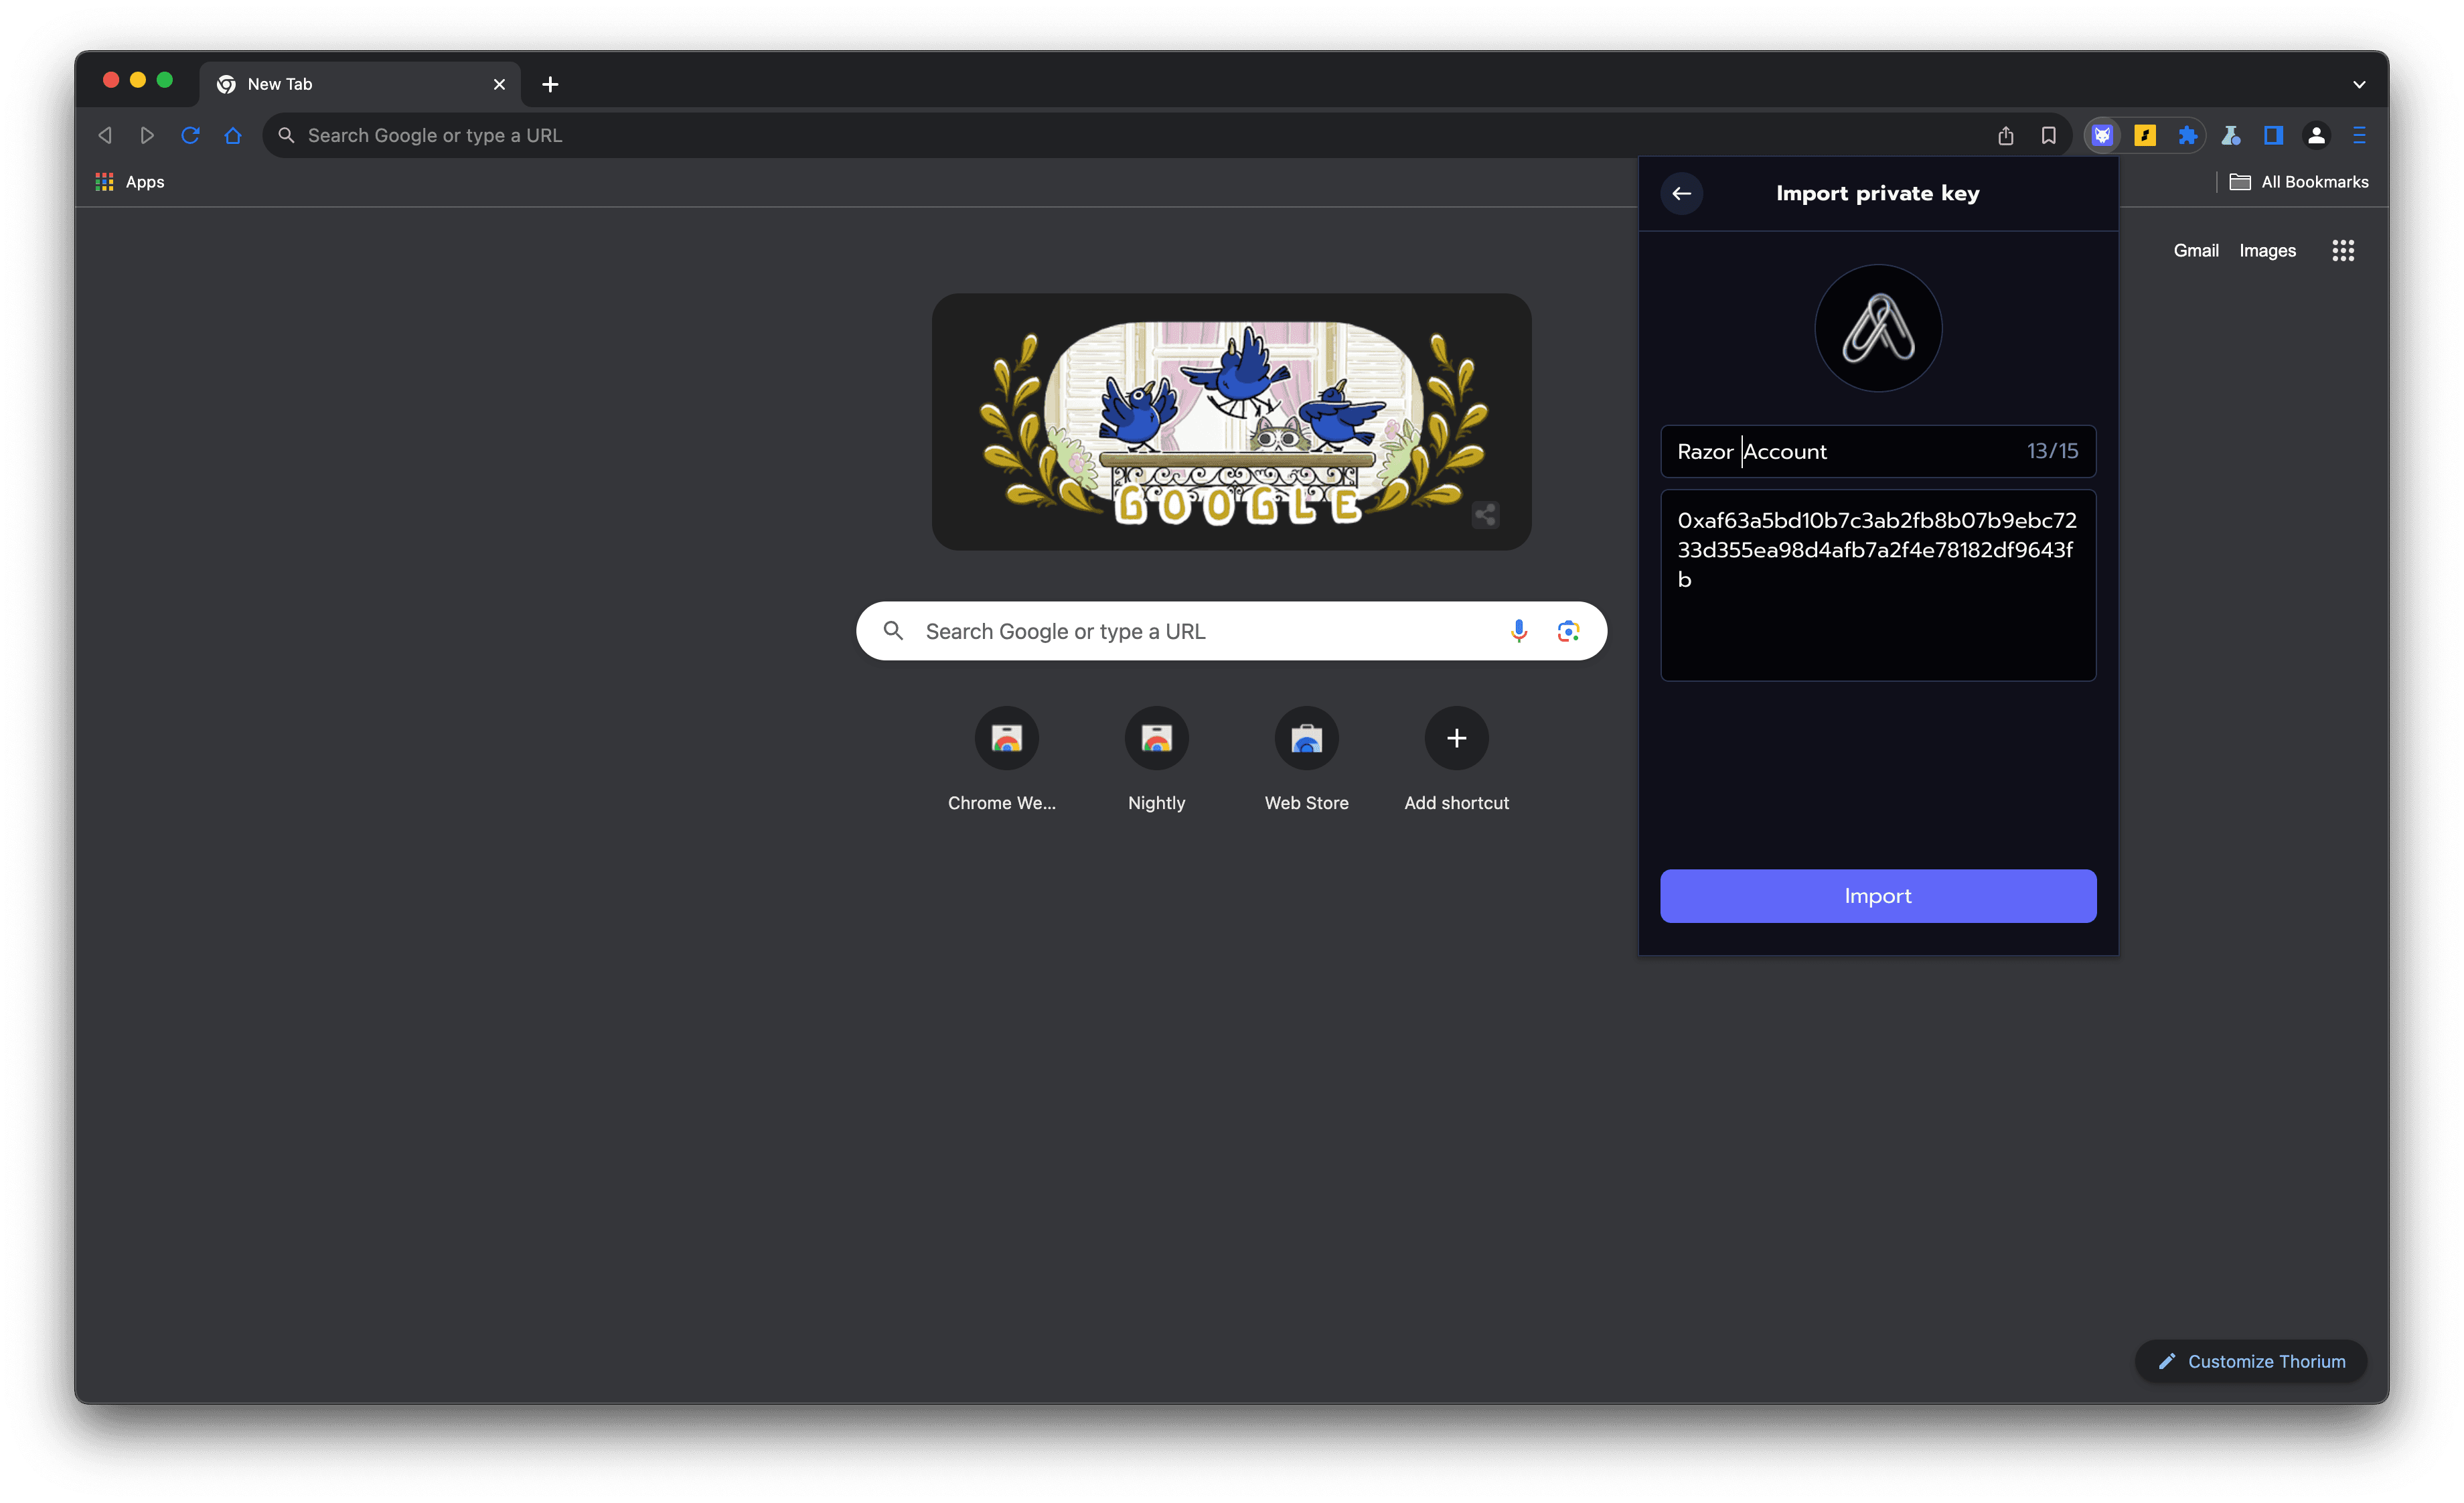Bookmark this tab icon
This screenshot has width=2464, height=1503.
pyautogui.click(x=2048, y=135)
